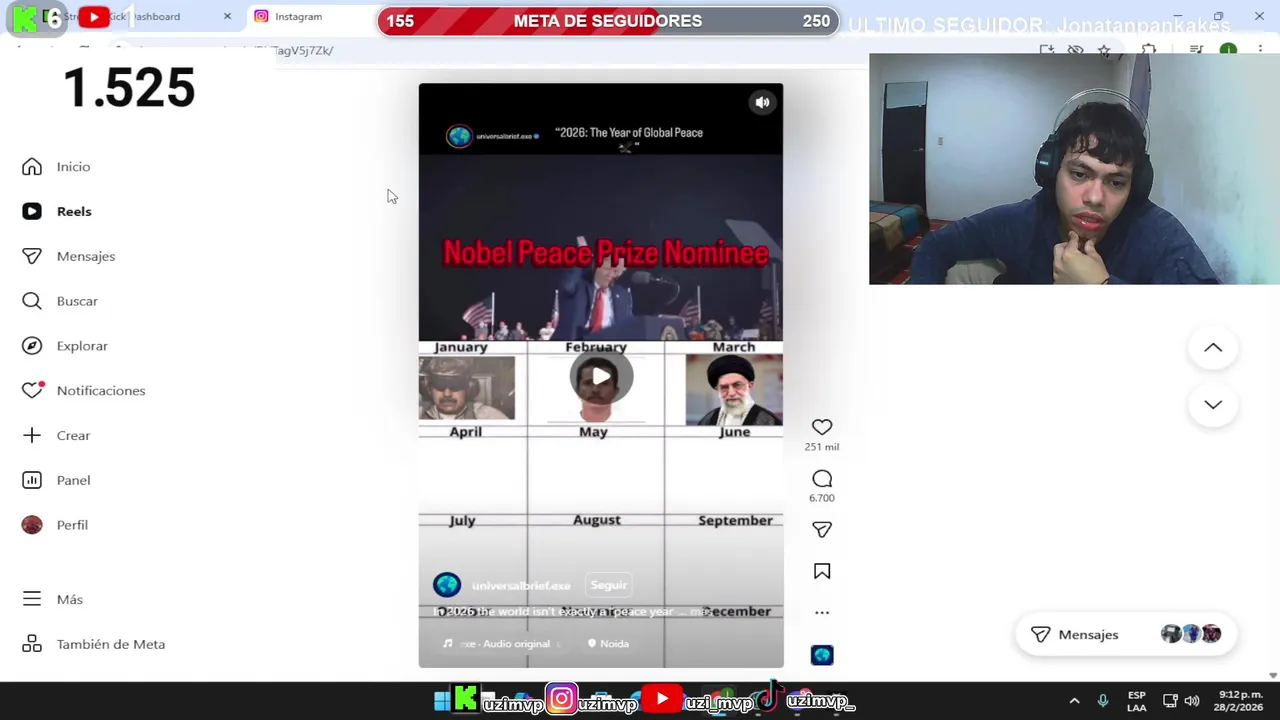Open the Notificaciones heart icon
The image size is (1280, 720).
pos(33,390)
